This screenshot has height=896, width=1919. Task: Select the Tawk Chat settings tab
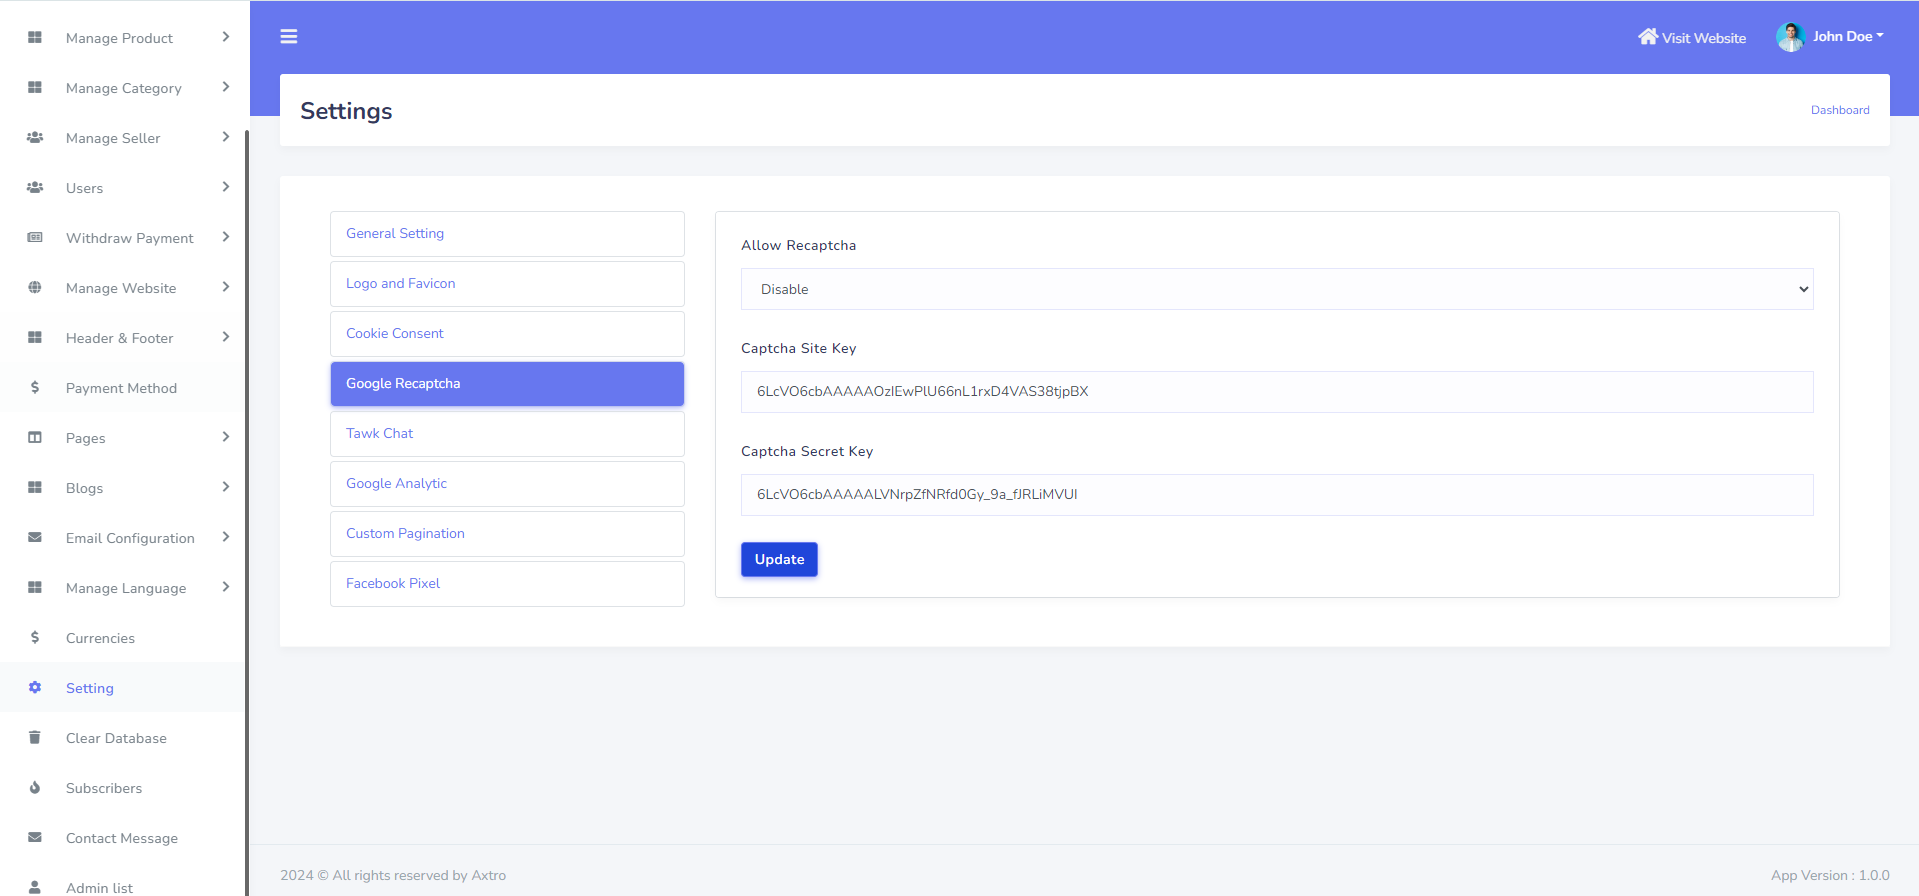[x=507, y=434]
